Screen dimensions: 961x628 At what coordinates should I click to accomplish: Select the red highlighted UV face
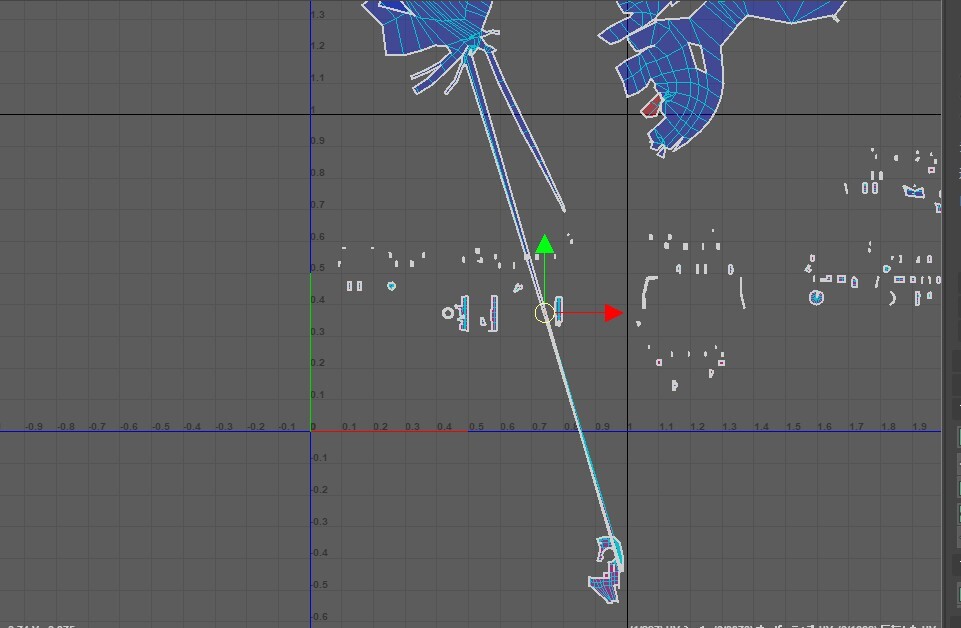click(651, 107)
